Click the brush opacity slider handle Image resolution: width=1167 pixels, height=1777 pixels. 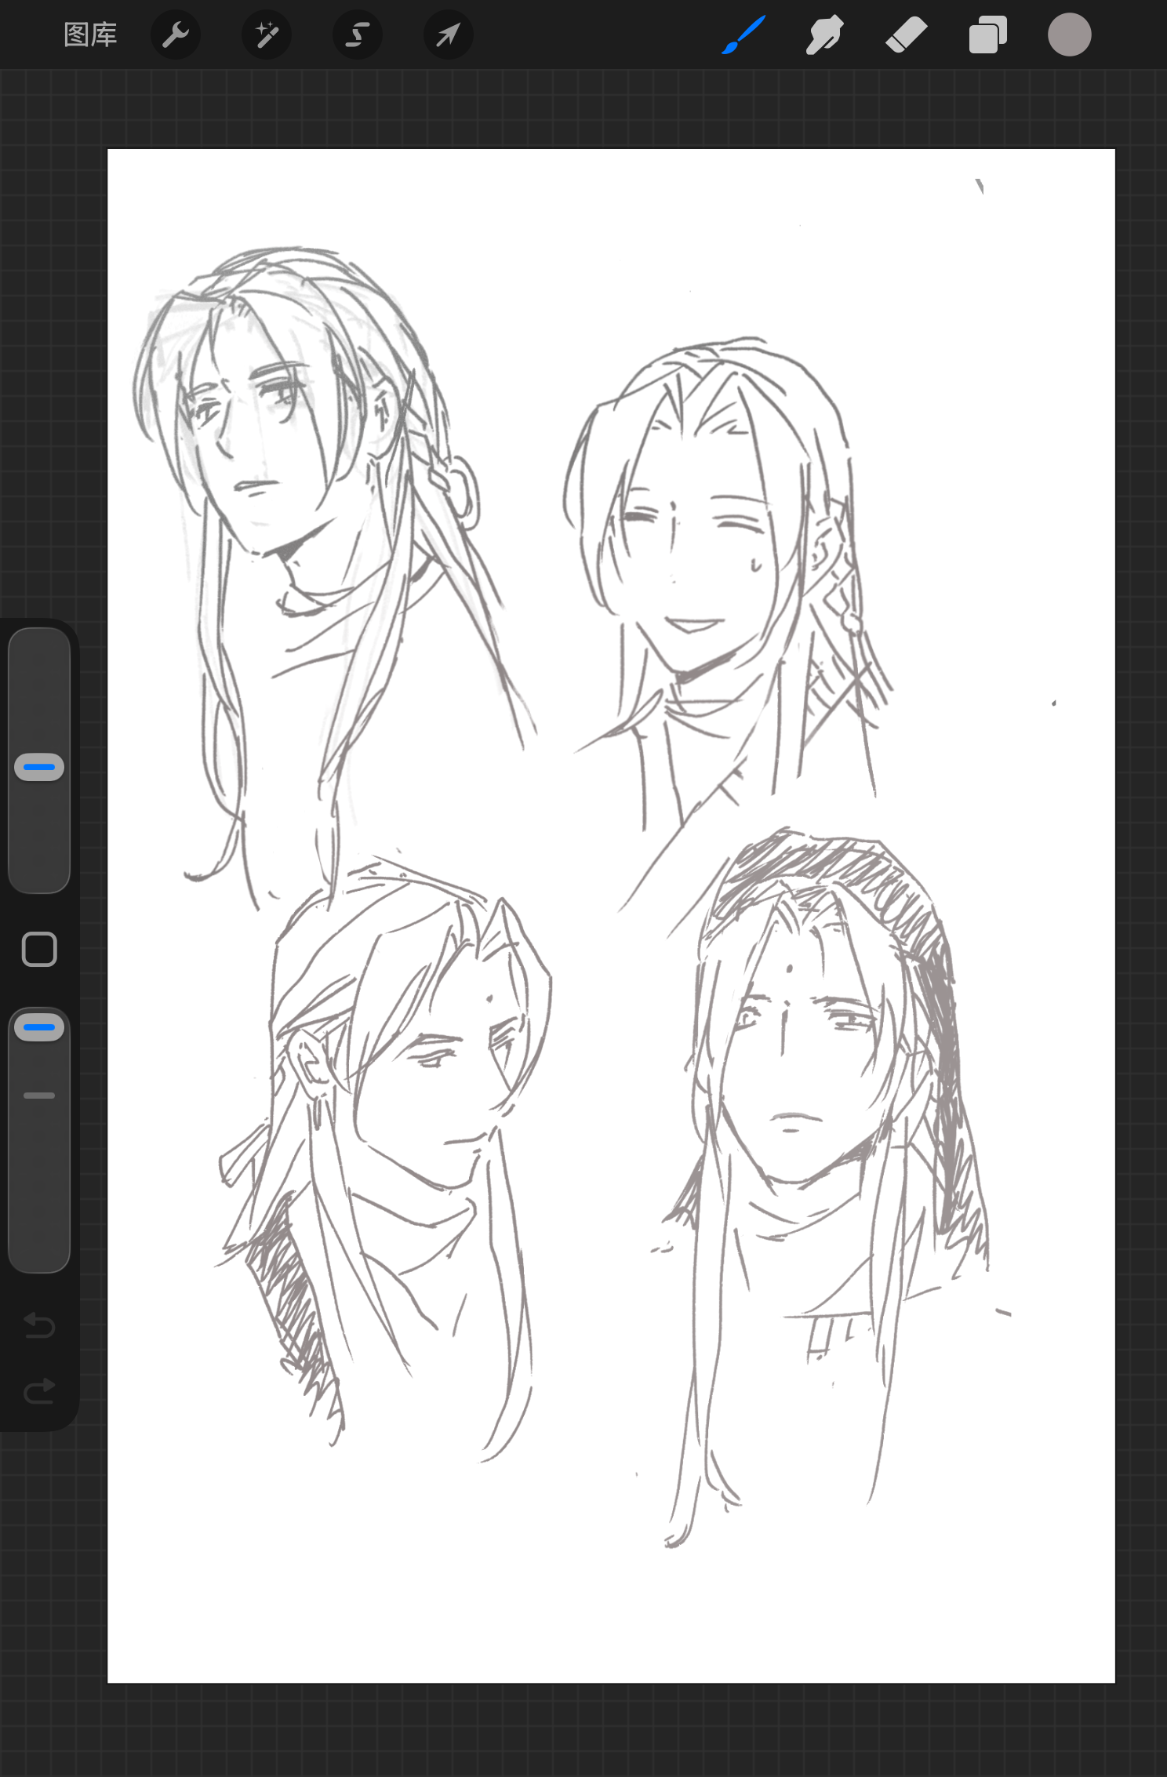(39, 1027)
